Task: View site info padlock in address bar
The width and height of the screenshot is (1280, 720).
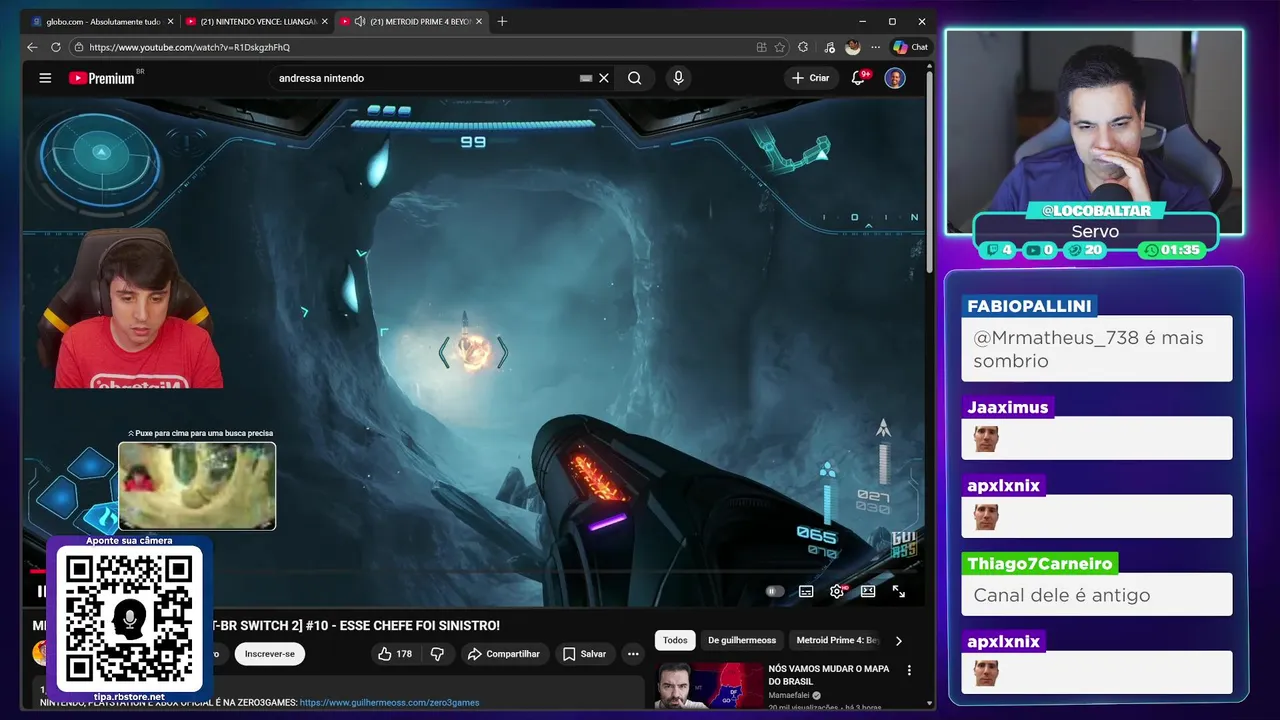Action: pyautogui.click(x=78, y=47)
